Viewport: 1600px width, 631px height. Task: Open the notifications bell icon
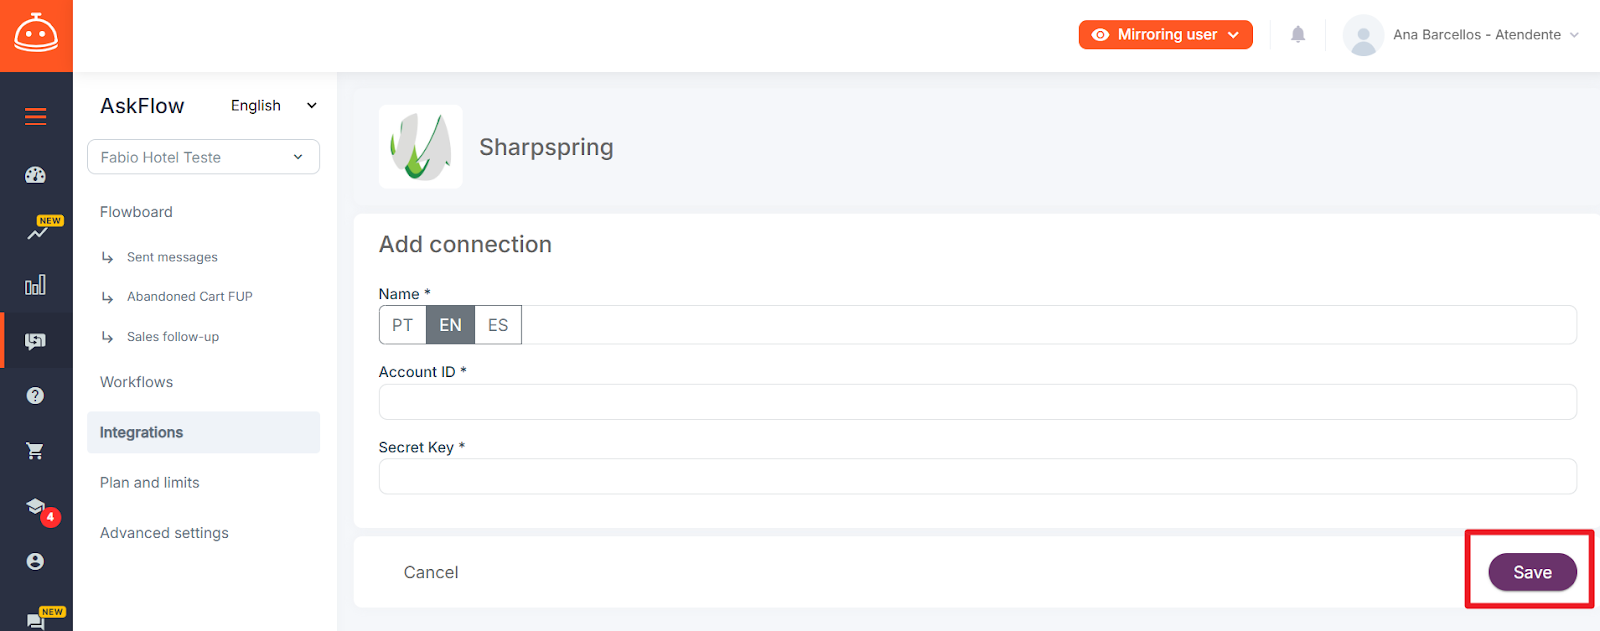coord(1298,34)
